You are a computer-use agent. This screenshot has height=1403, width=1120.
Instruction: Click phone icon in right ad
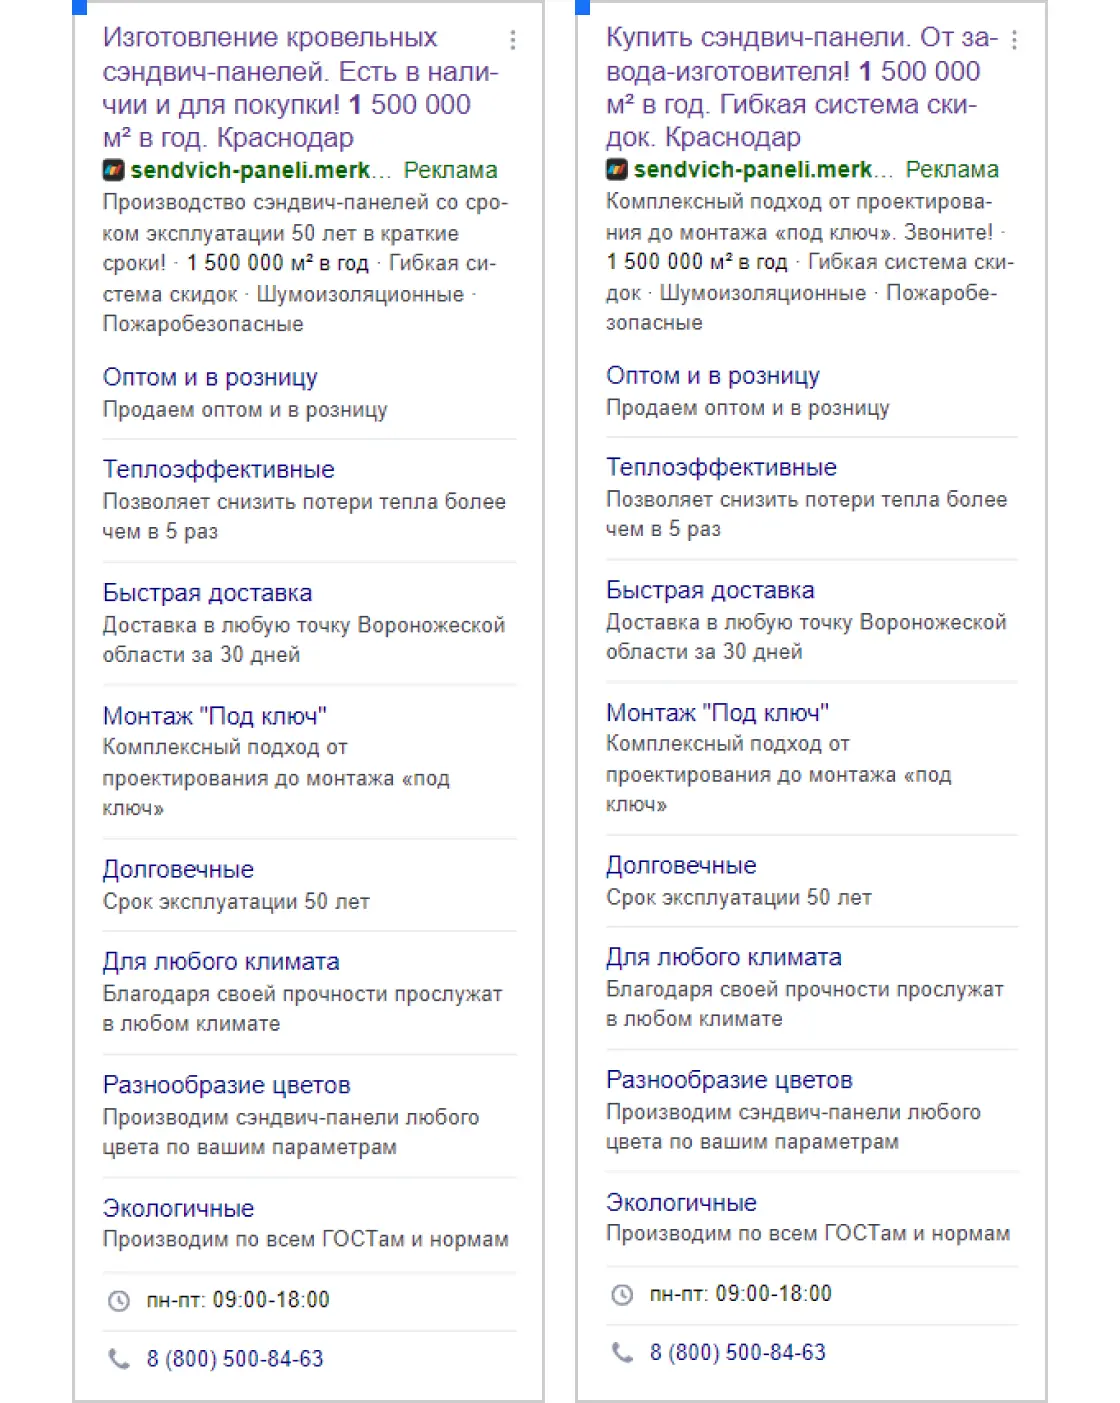[622, 1353]
